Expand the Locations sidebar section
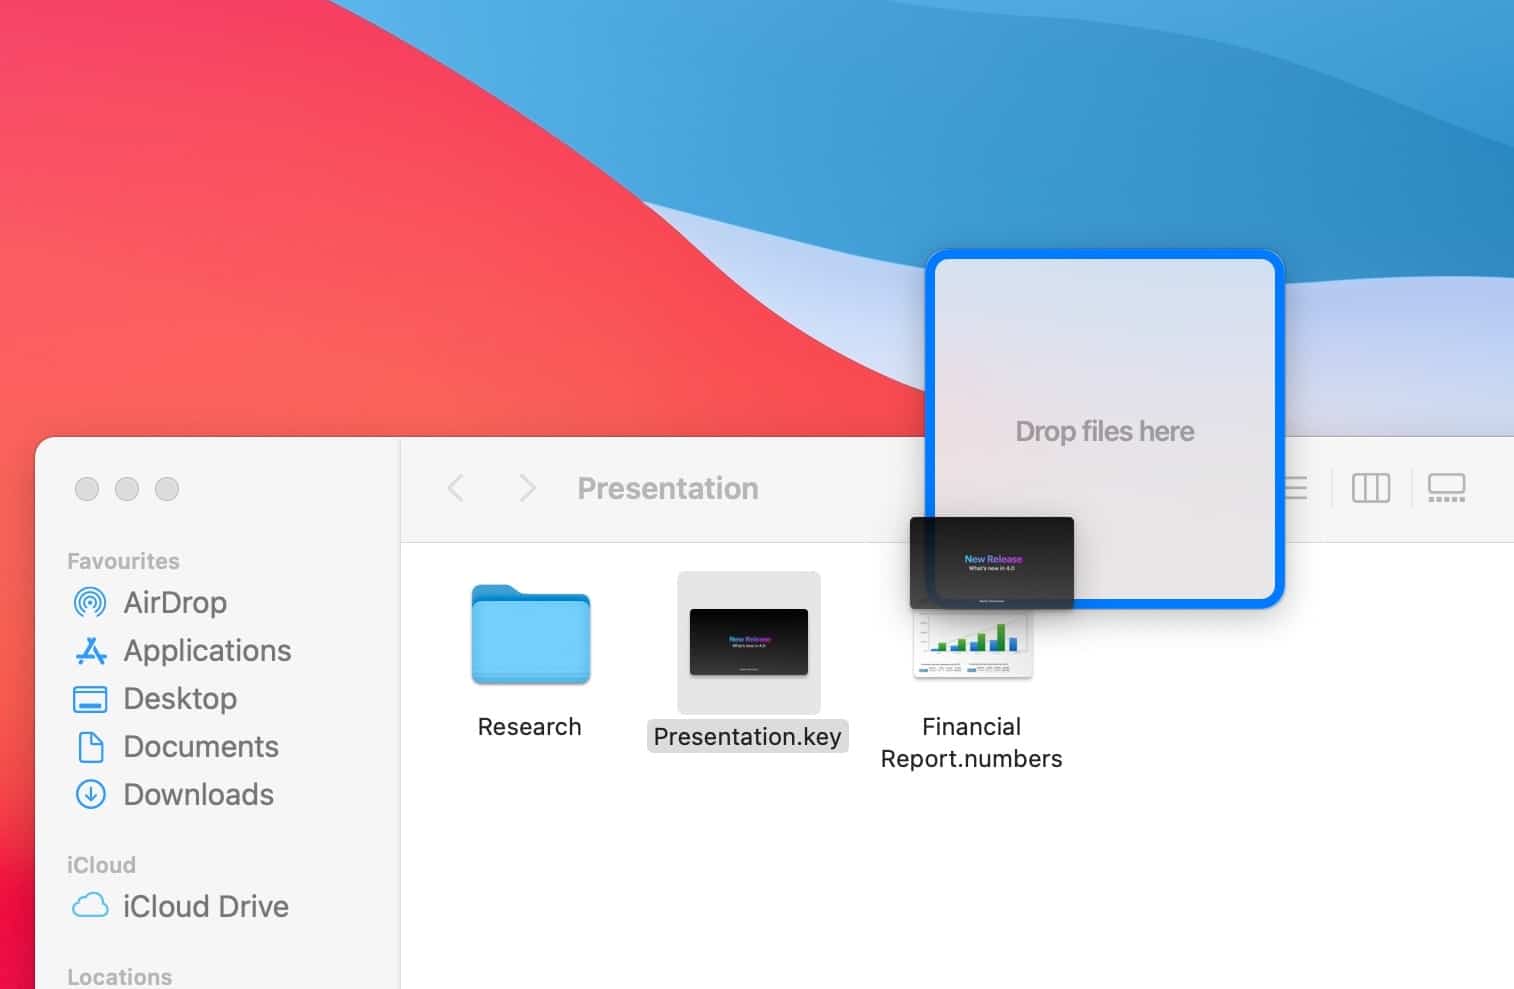This screenshot has width=1514, height=989. pos(119,975)
